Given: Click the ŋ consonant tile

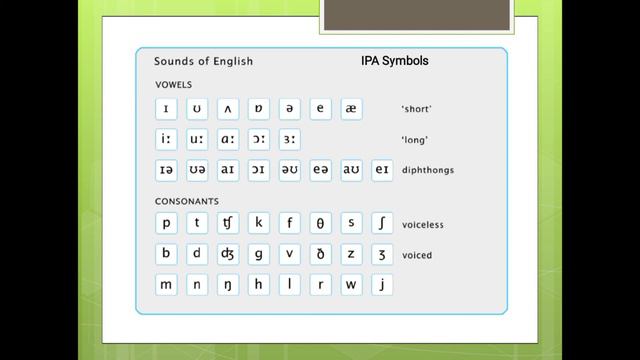Looking at the screenshot, I should [228, 284].
